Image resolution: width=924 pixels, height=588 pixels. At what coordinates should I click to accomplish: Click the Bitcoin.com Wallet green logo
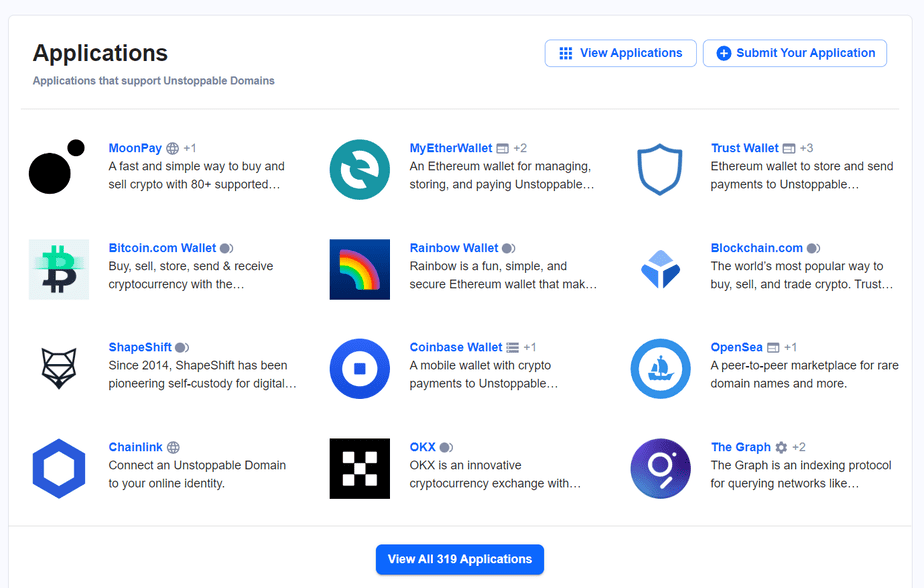[57, 268]
